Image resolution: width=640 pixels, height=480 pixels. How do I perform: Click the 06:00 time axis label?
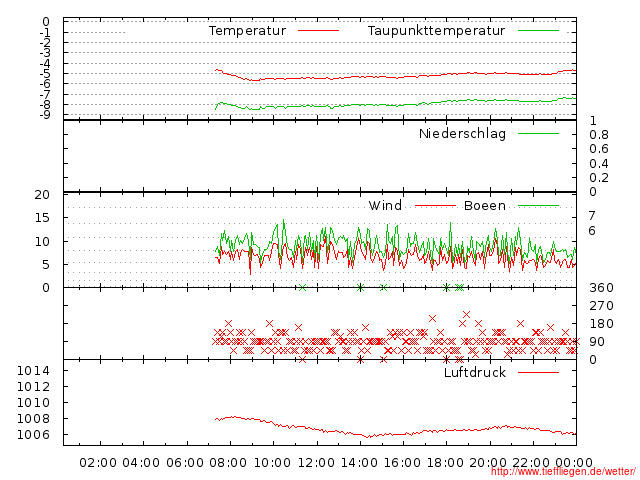click(x=184, y=463)
